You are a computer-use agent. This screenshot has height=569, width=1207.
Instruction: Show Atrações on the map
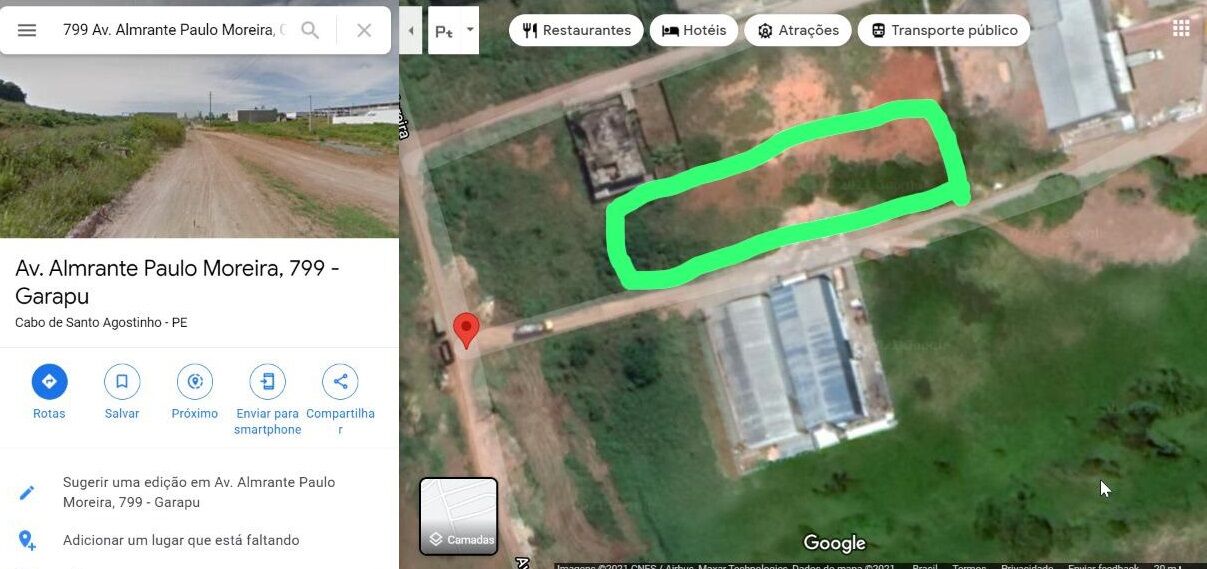(798, 30)
